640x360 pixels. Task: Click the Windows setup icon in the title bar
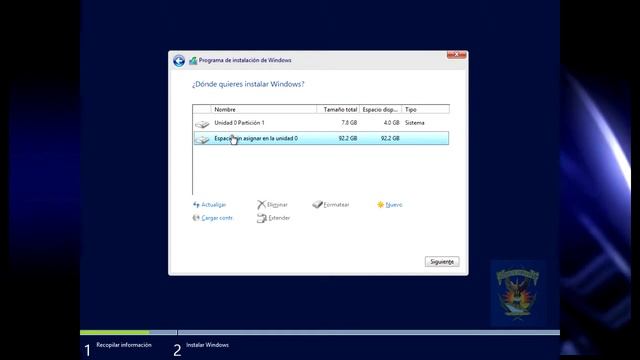pyautogui.click(x=193, y=60)
